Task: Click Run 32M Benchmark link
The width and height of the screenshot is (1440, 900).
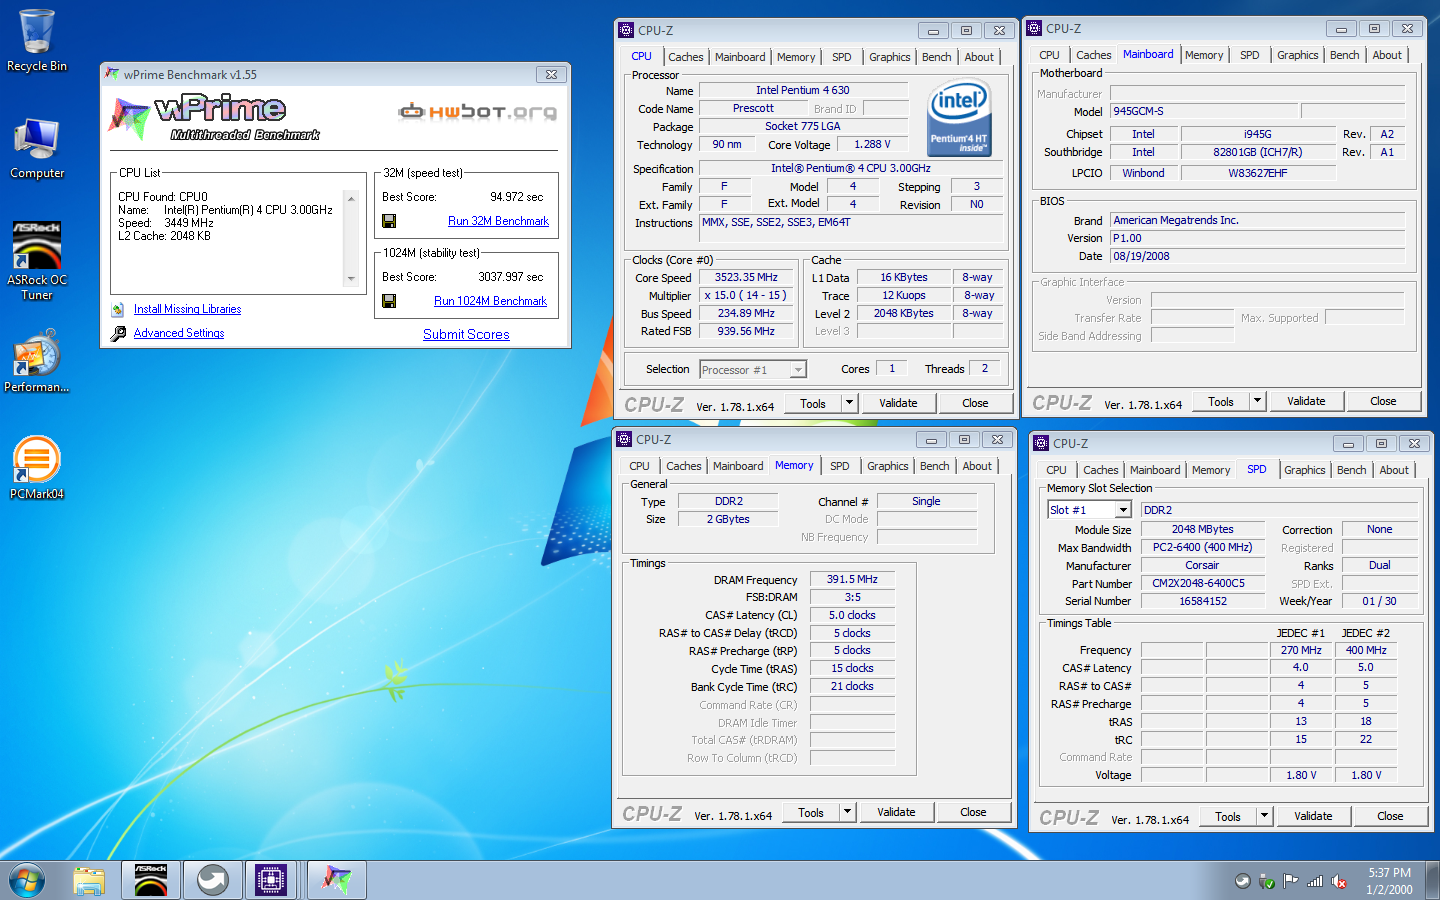Action: (498, 221)
